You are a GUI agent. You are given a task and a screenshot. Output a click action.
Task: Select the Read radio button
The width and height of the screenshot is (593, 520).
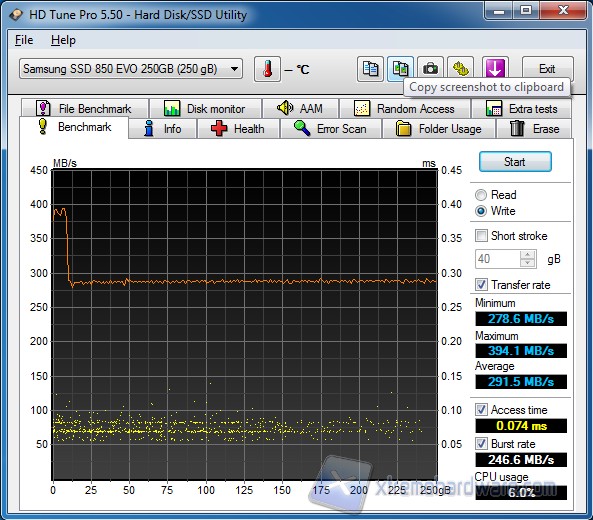[x=481, y=195]
